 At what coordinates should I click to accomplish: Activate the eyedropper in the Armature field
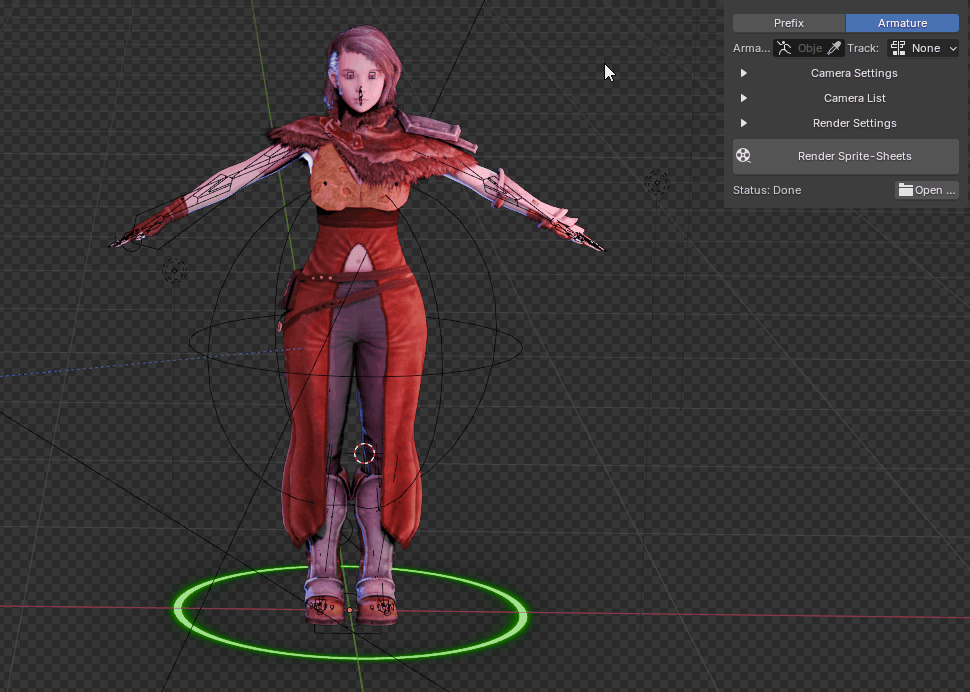(834, 48)
